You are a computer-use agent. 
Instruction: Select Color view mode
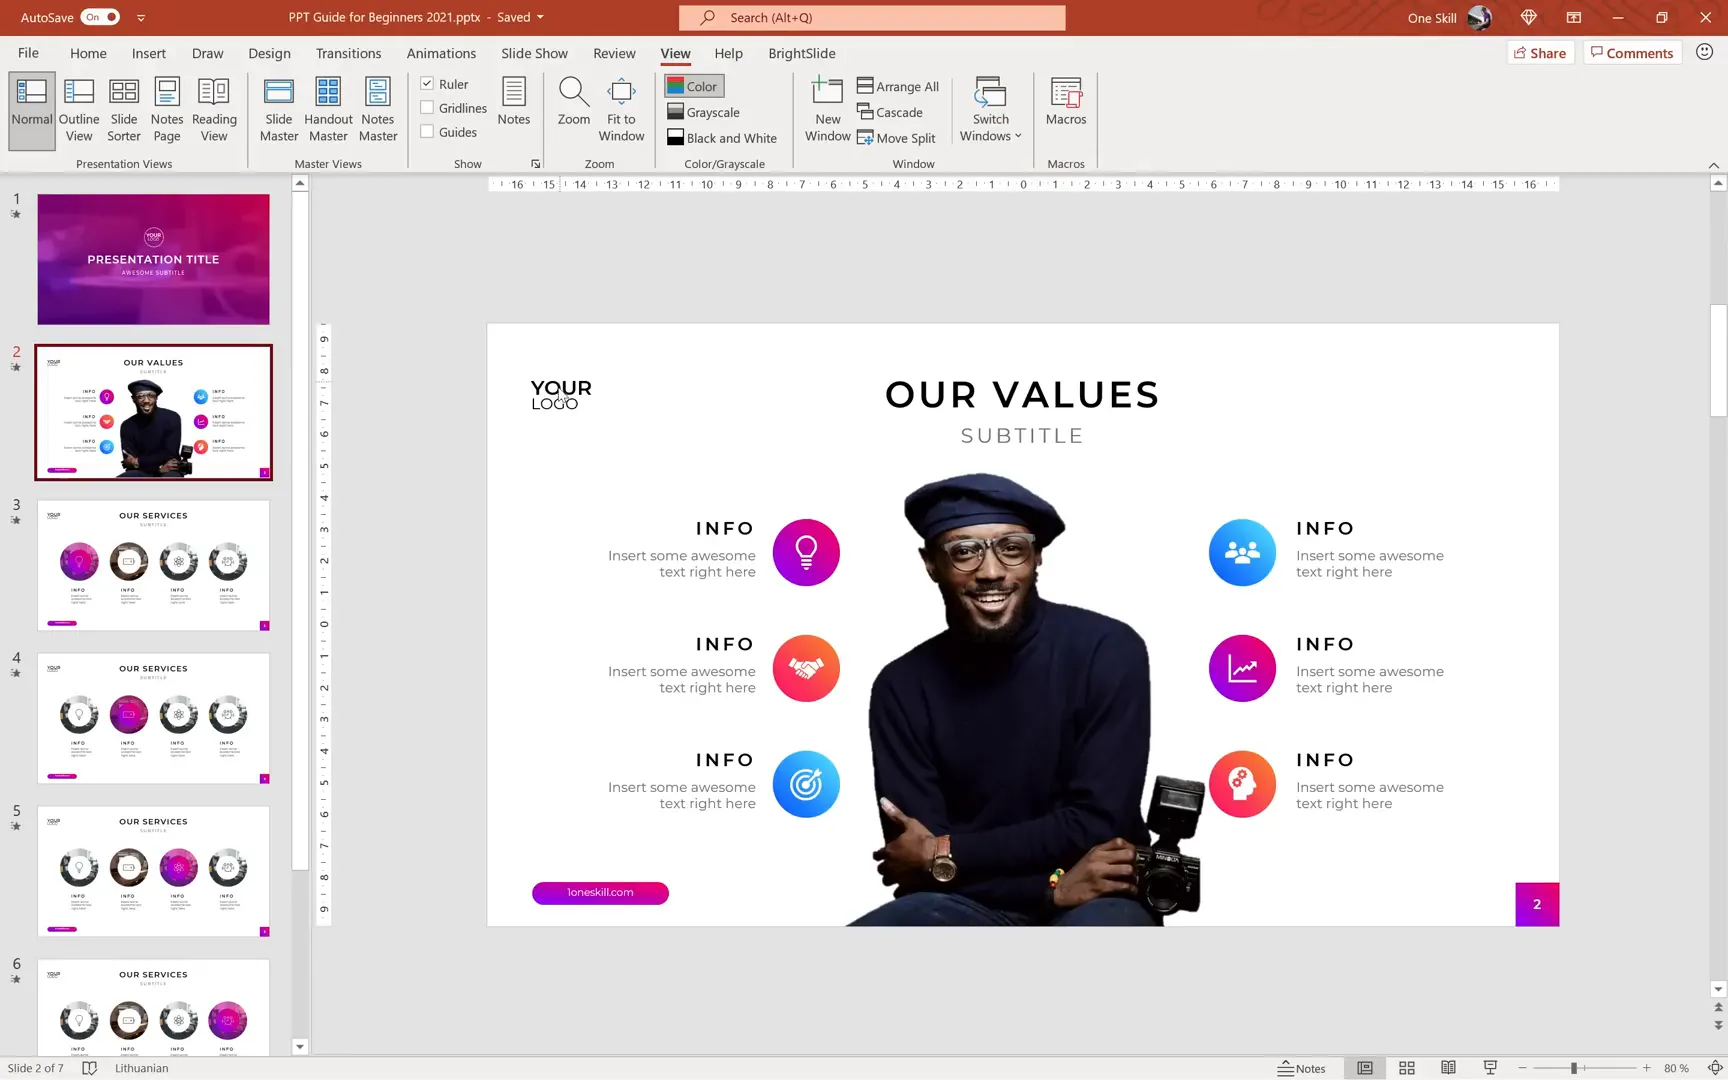tap(693, 86)
